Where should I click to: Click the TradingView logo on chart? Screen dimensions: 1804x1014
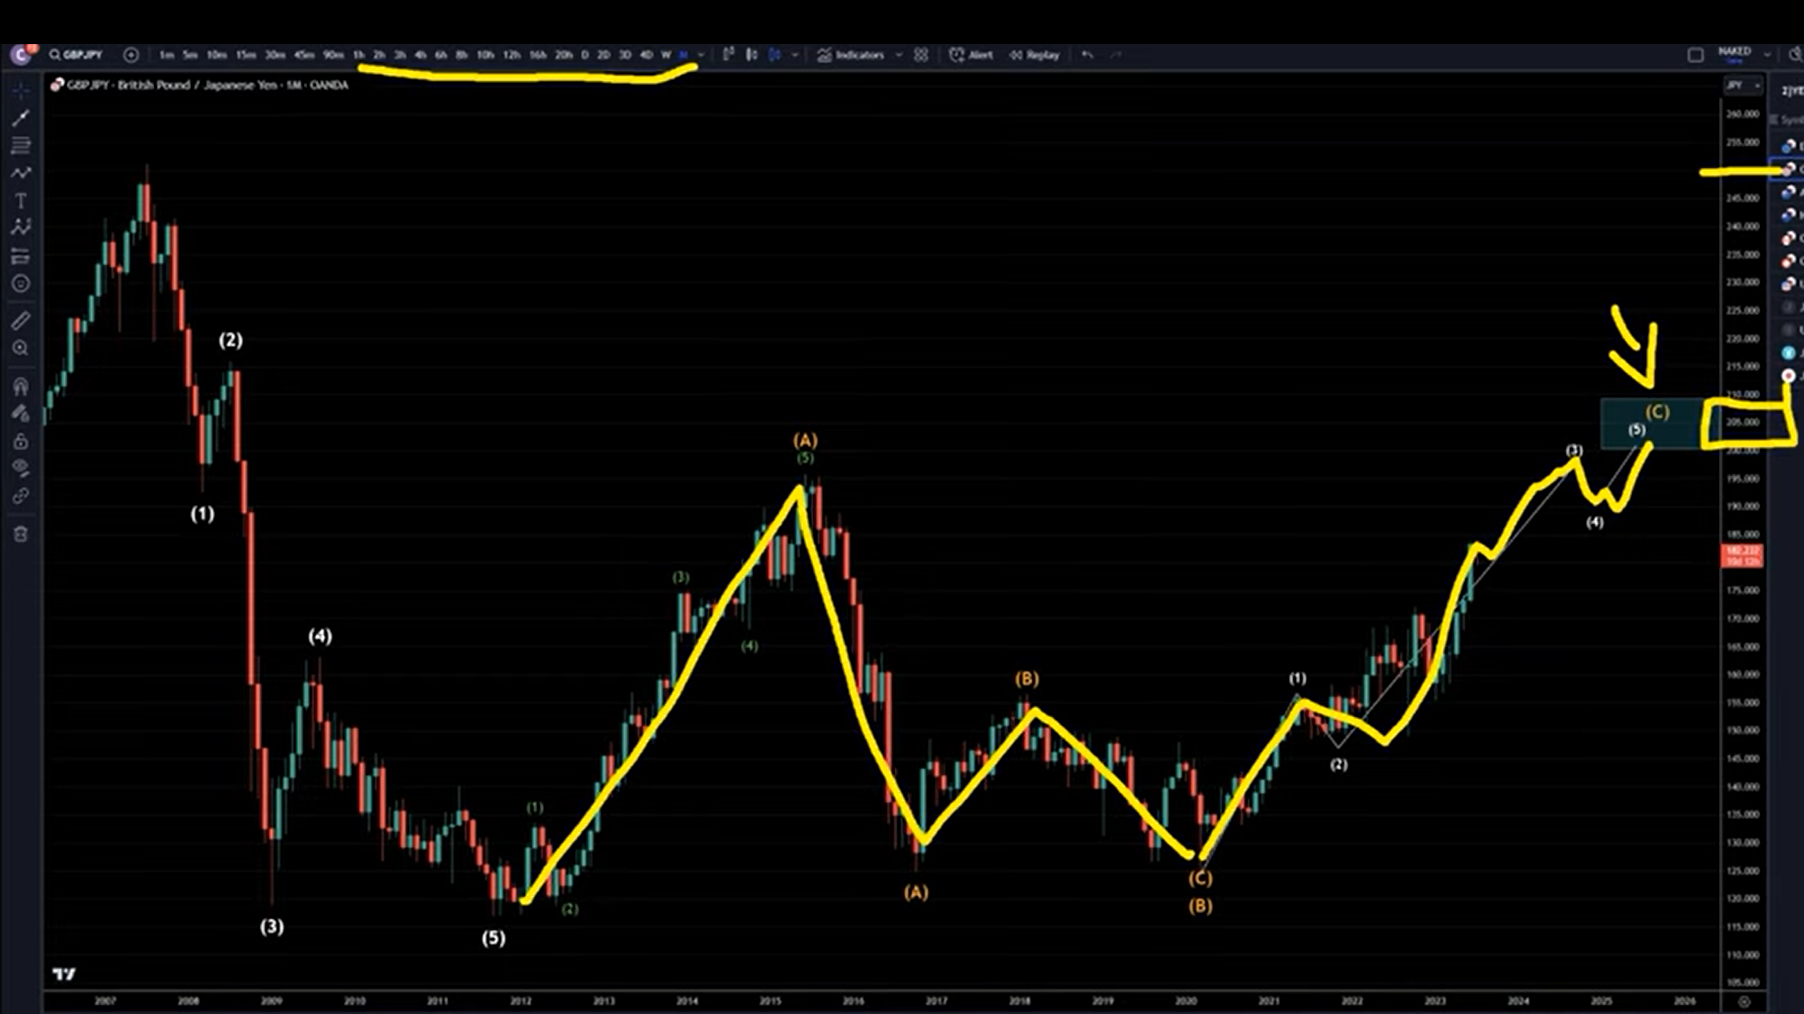(64, 974)
